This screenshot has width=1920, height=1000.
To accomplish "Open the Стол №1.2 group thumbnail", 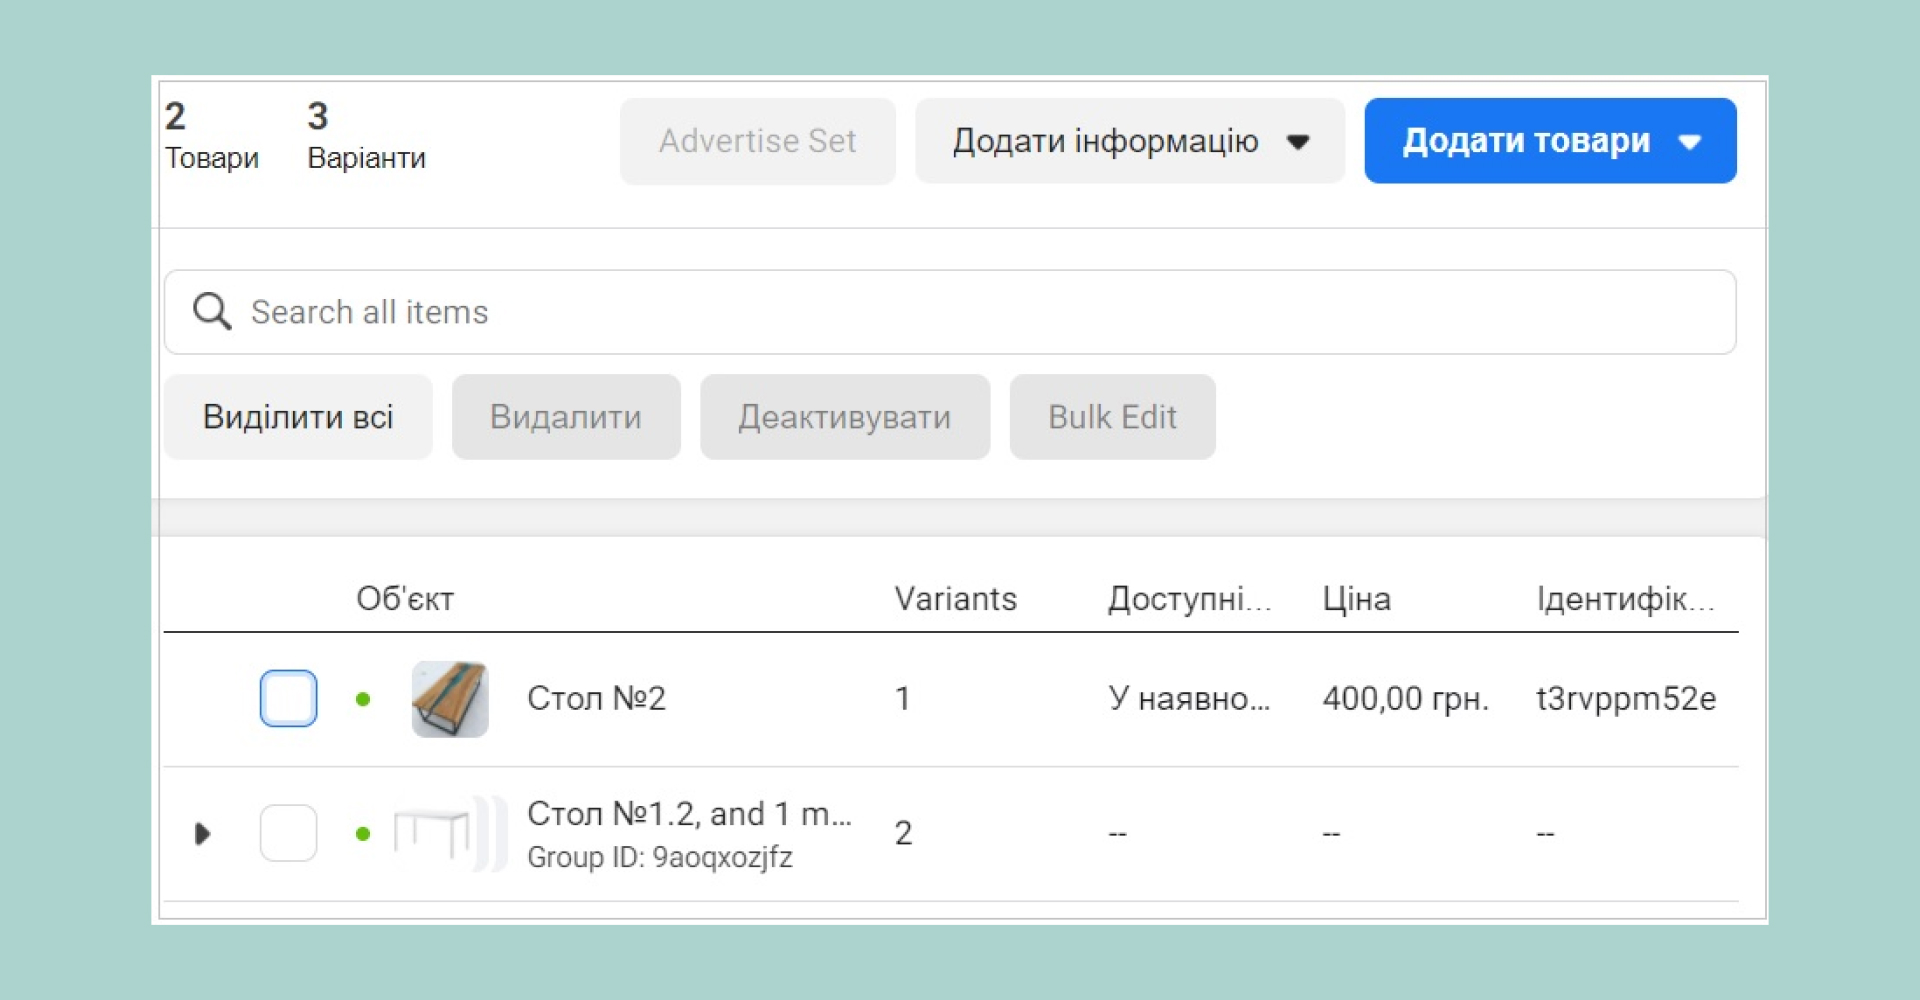I will (450, 833).
